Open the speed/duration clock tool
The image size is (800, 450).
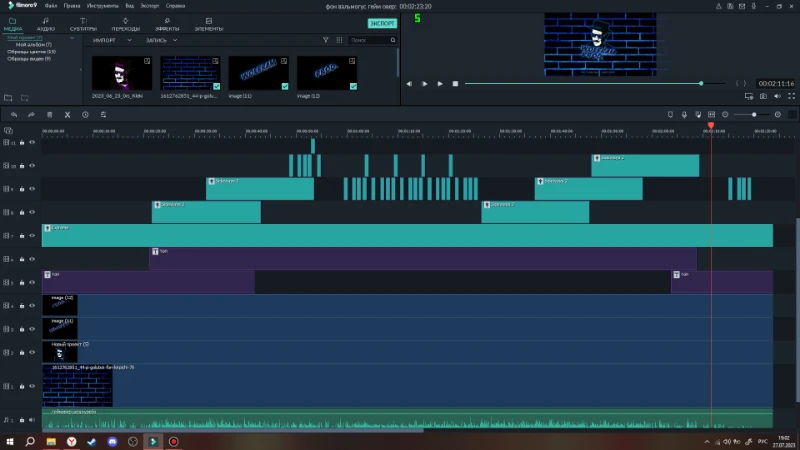(85, 115)
